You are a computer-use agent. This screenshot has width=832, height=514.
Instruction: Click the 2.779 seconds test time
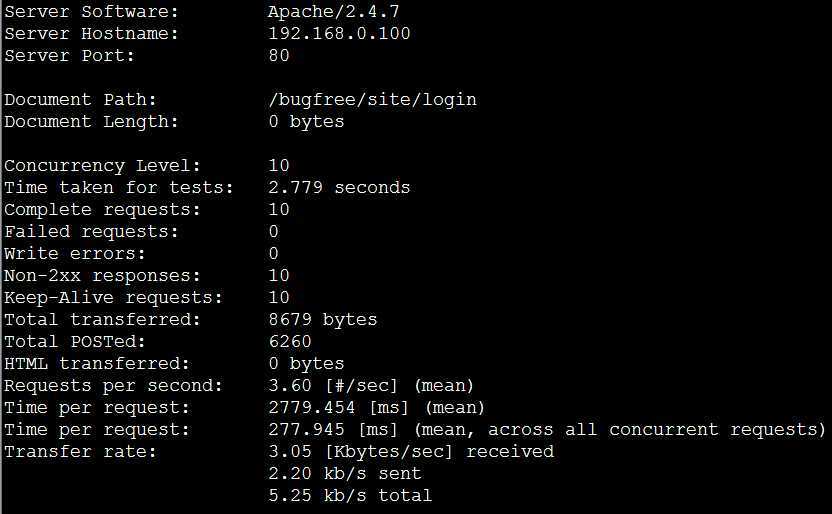coord(339,188)
